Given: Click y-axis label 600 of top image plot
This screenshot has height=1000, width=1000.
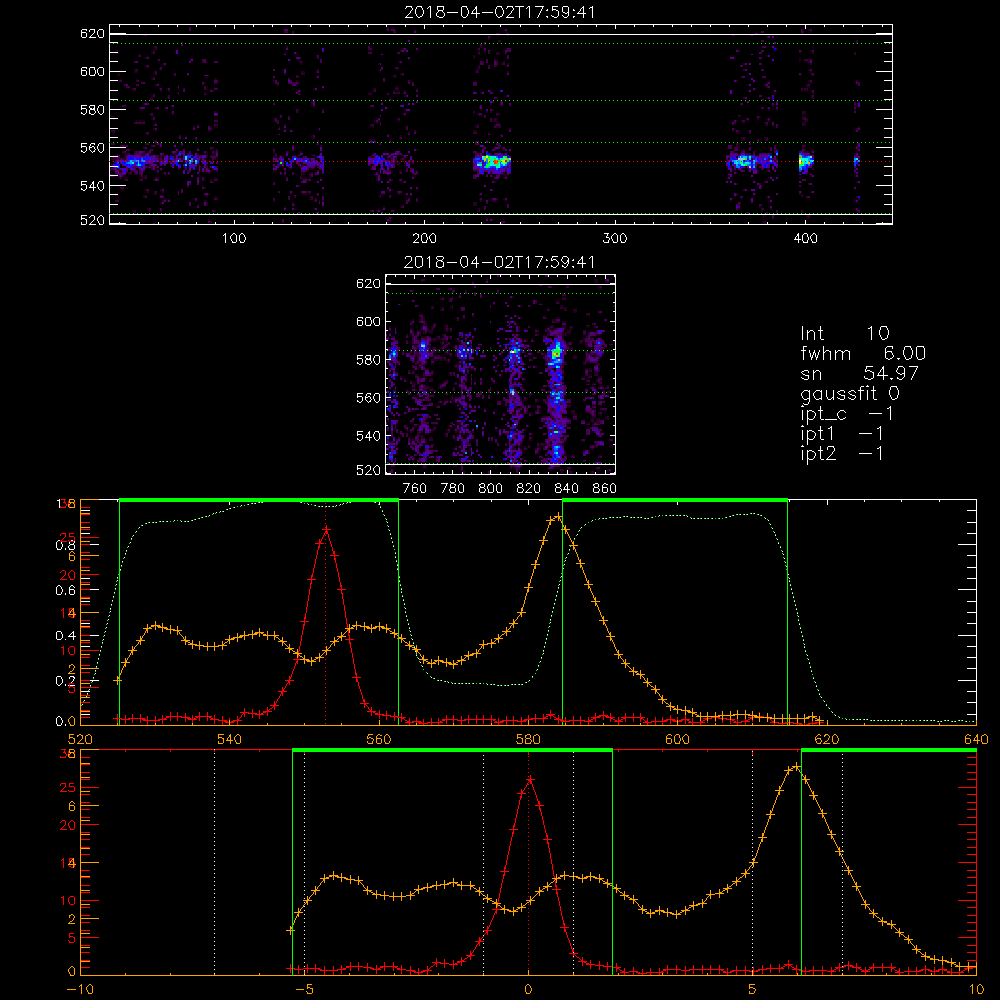Looking at the screenshot, I should (x=92, y=71).
